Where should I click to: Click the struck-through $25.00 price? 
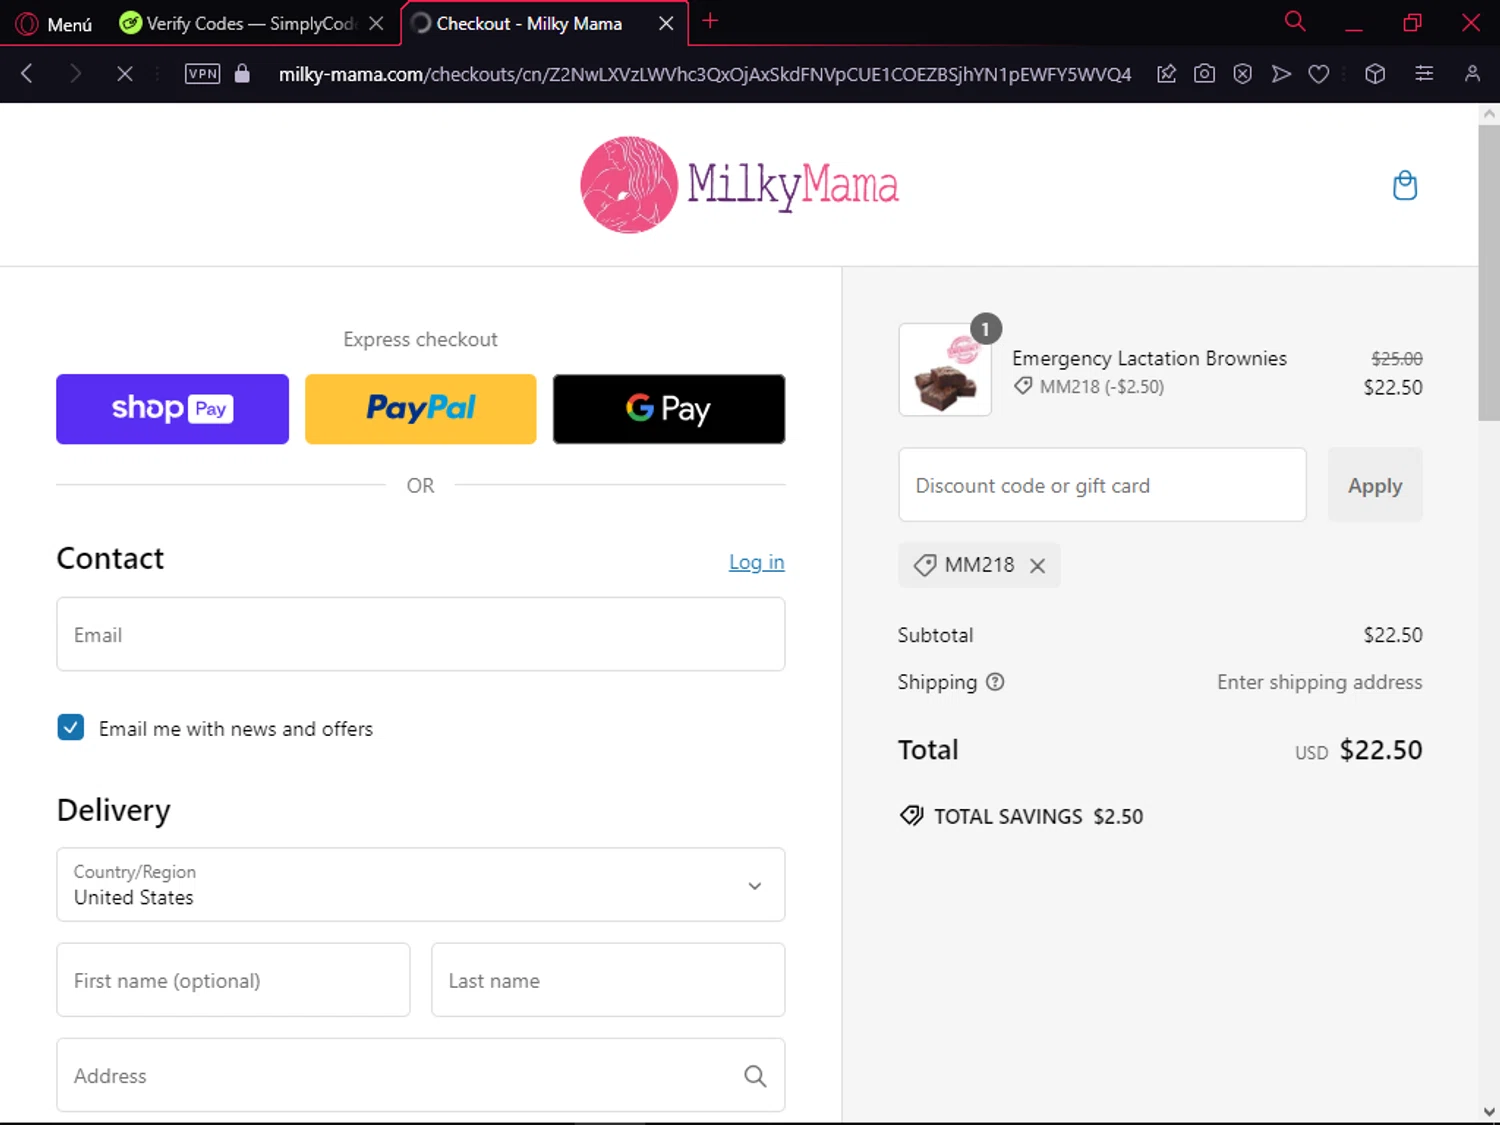coord(1397,358)
